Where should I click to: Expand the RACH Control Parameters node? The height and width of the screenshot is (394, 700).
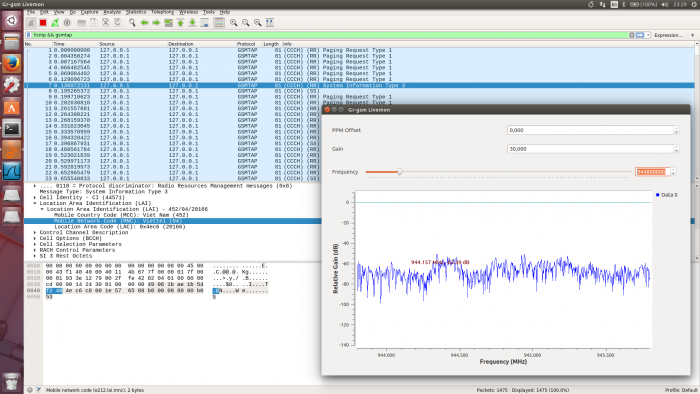tap(35, 250)
